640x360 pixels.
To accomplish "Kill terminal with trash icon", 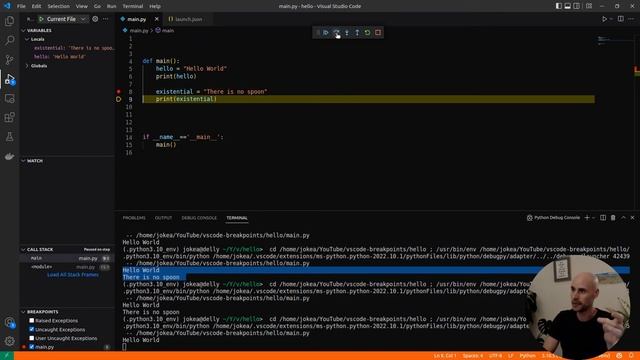I will [613, 218].
